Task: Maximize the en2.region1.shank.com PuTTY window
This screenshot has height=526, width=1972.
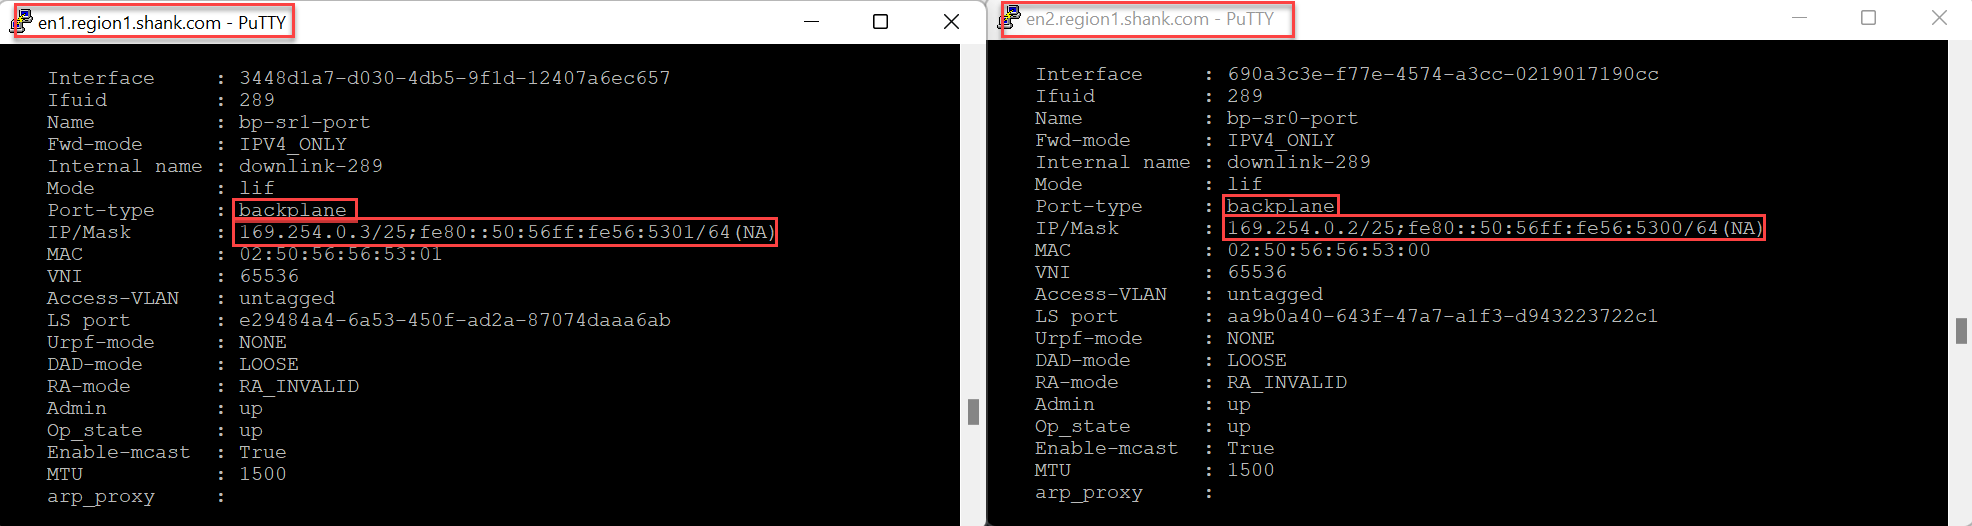Action: click(x=1868, y=18)
